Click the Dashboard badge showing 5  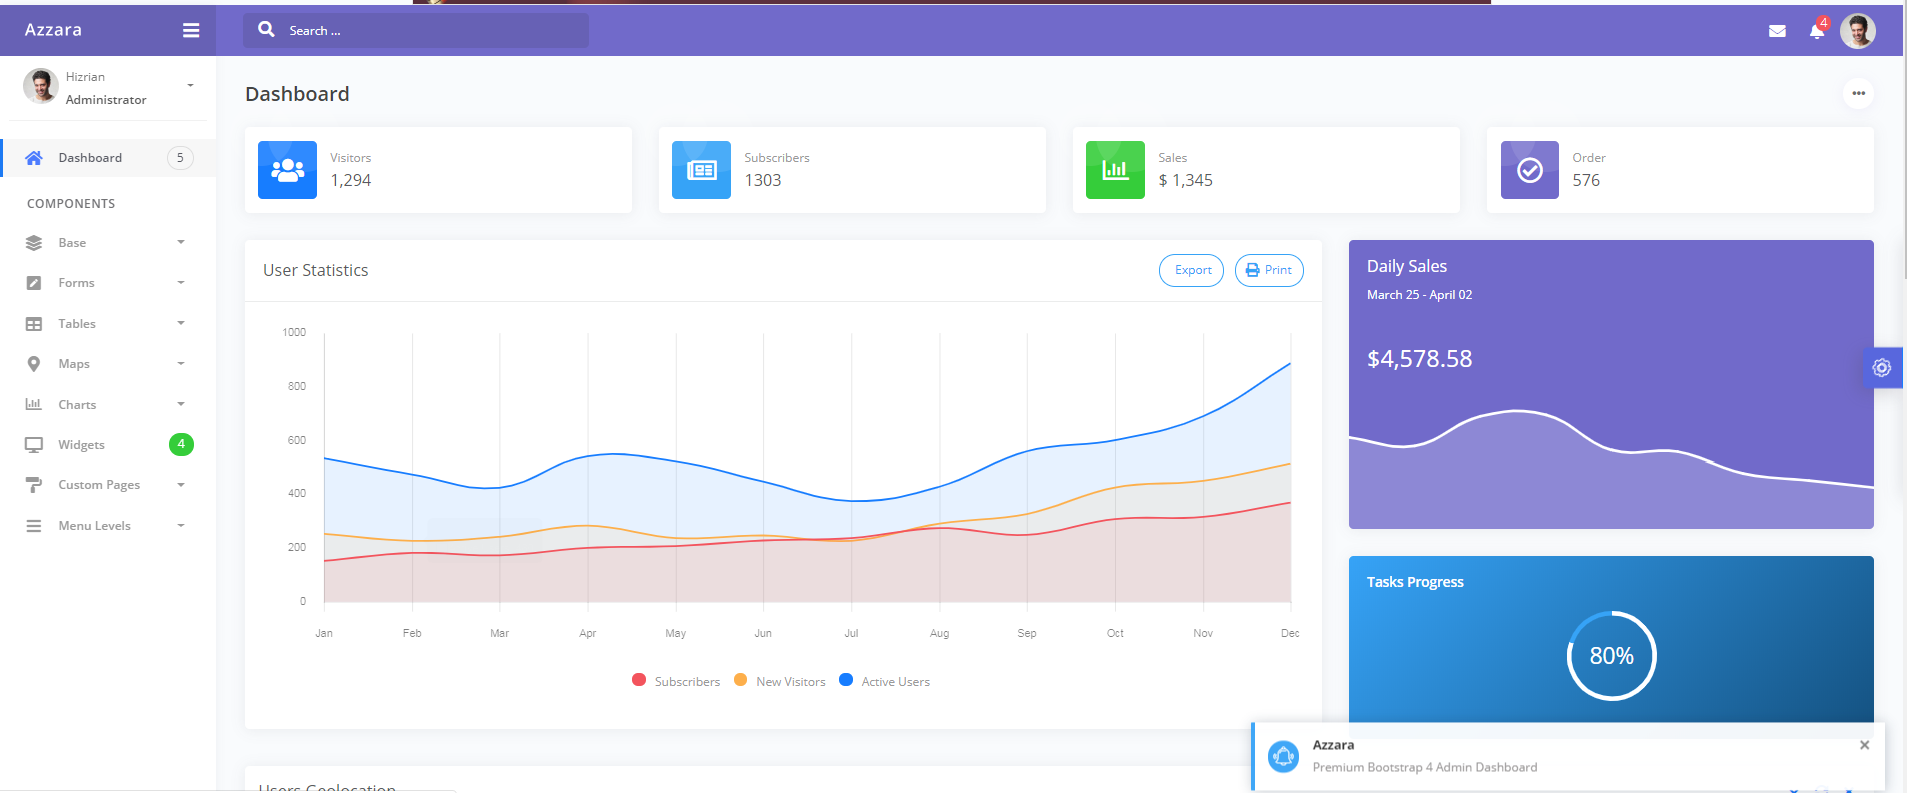tap(180, 158)
